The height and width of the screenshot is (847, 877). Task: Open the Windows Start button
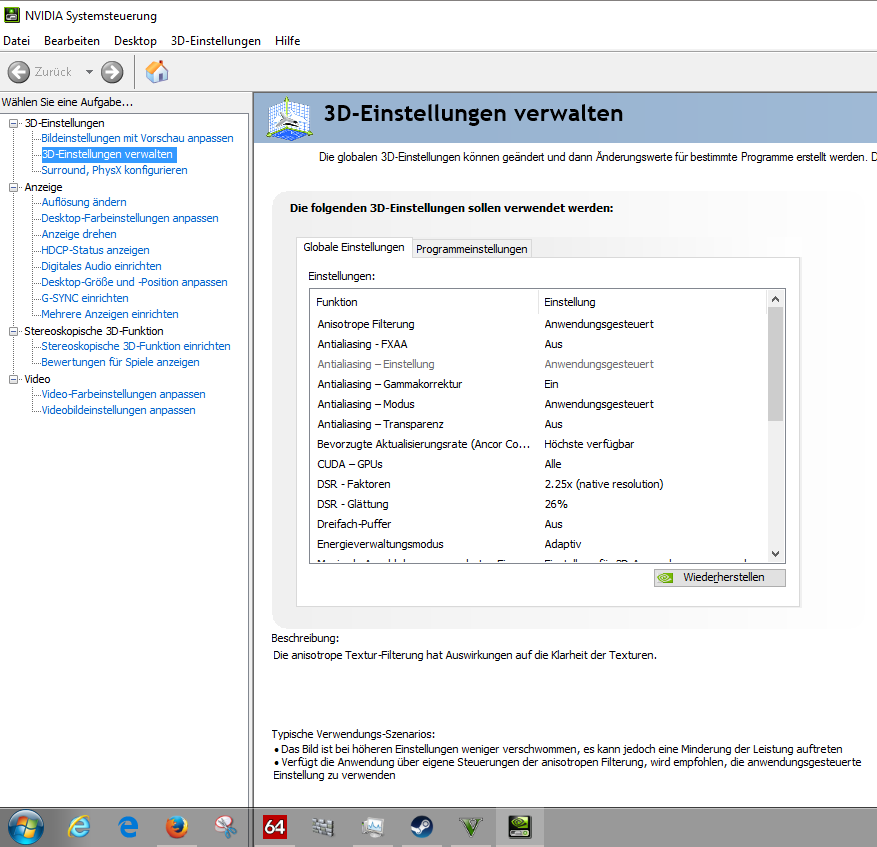26,827
